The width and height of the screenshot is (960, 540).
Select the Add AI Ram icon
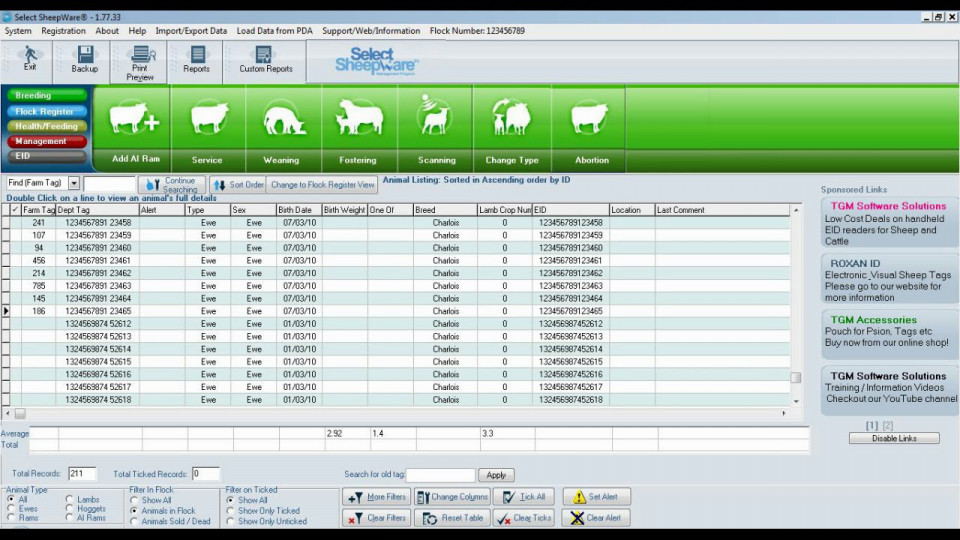click(x=135, y=119)
